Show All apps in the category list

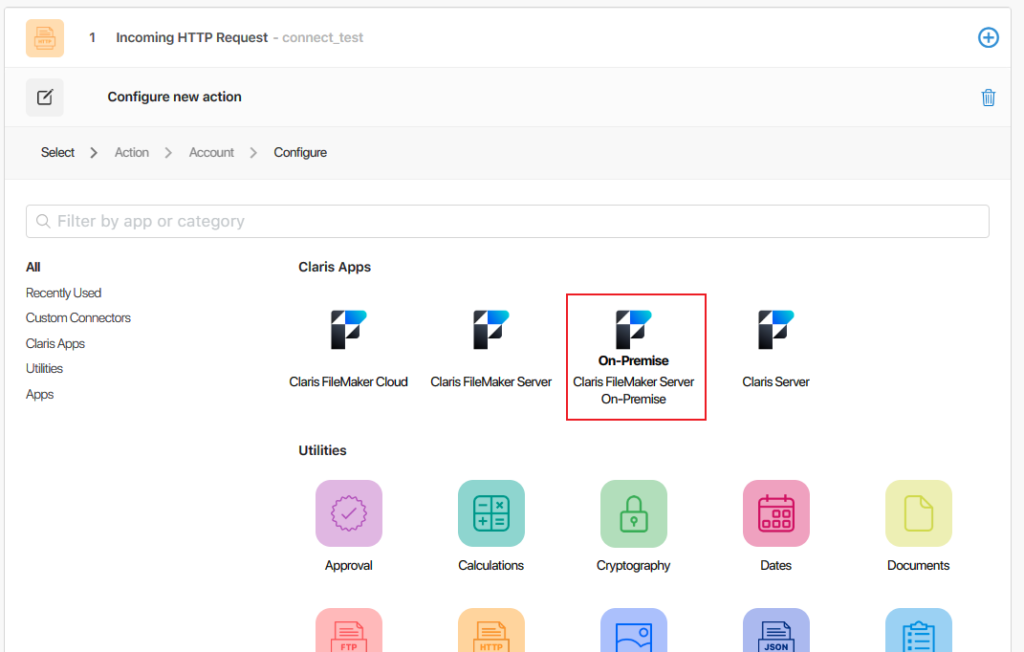coord(33,267)
